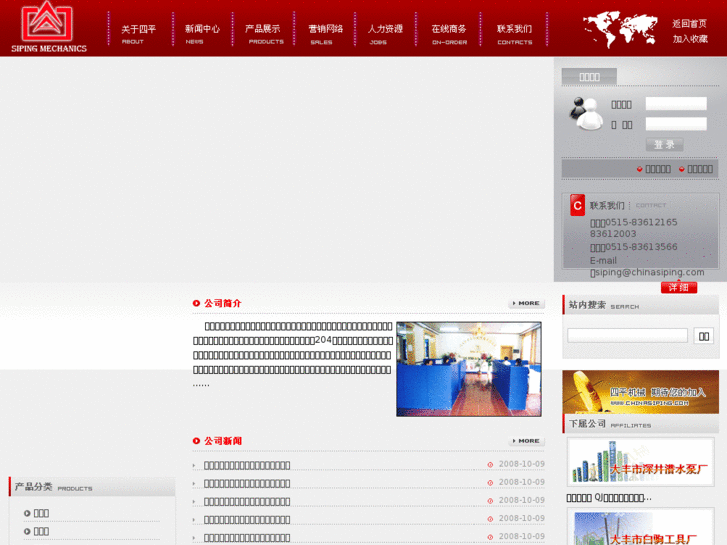Open the office interior photo
The height and width of the screenshot is (545, 727).
coord(469,369)
